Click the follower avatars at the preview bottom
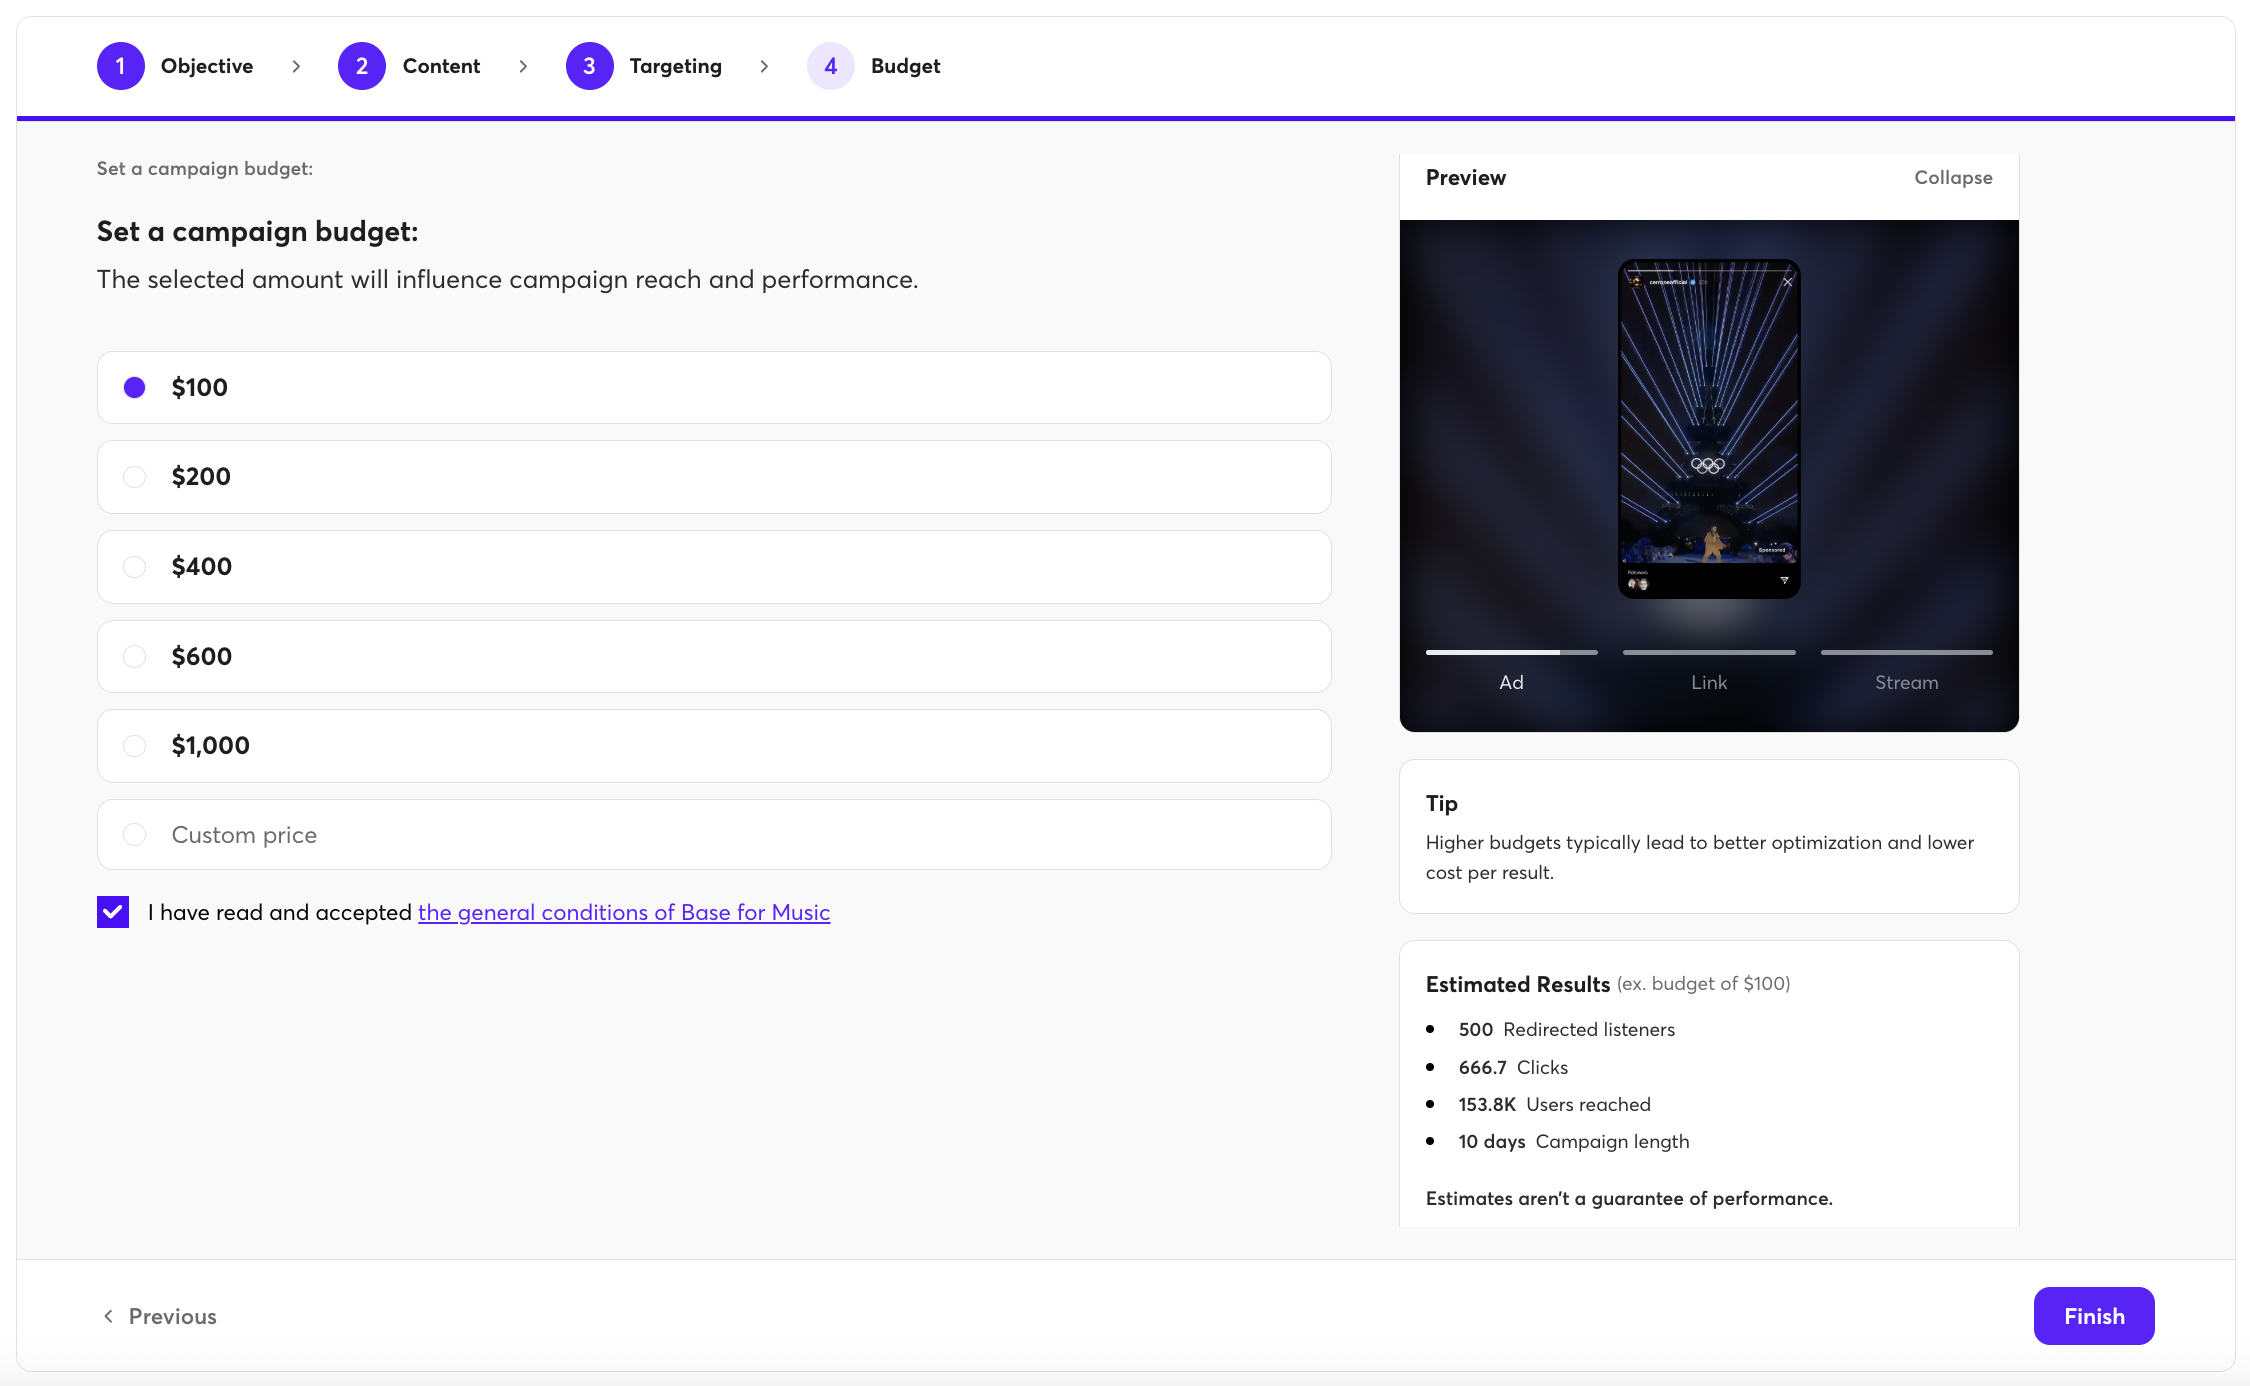Viewport: 2250px width, 1386px height. tap(1638, 584)
